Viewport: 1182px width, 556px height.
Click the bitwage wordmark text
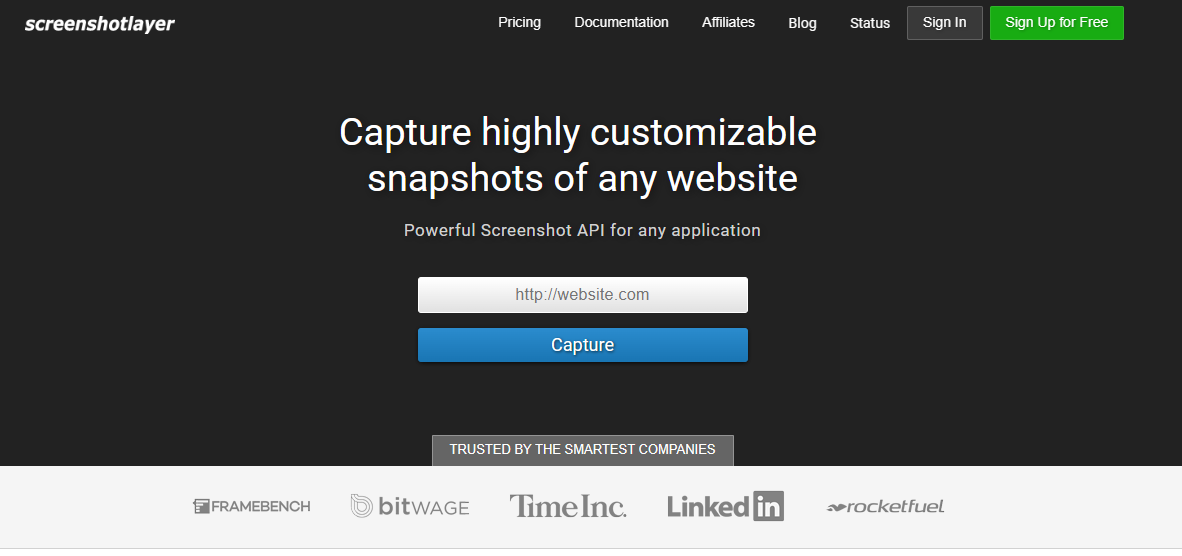pyautogui.click(x=424, y=507)
